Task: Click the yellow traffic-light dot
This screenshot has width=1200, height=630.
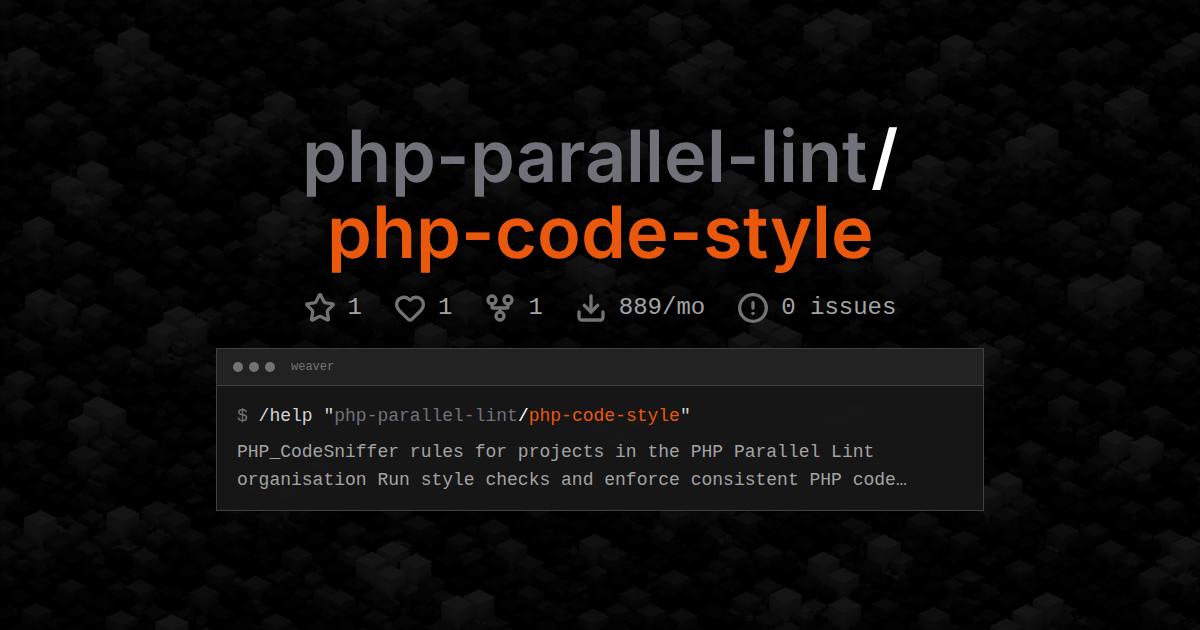Action: (x=253, y=366)
